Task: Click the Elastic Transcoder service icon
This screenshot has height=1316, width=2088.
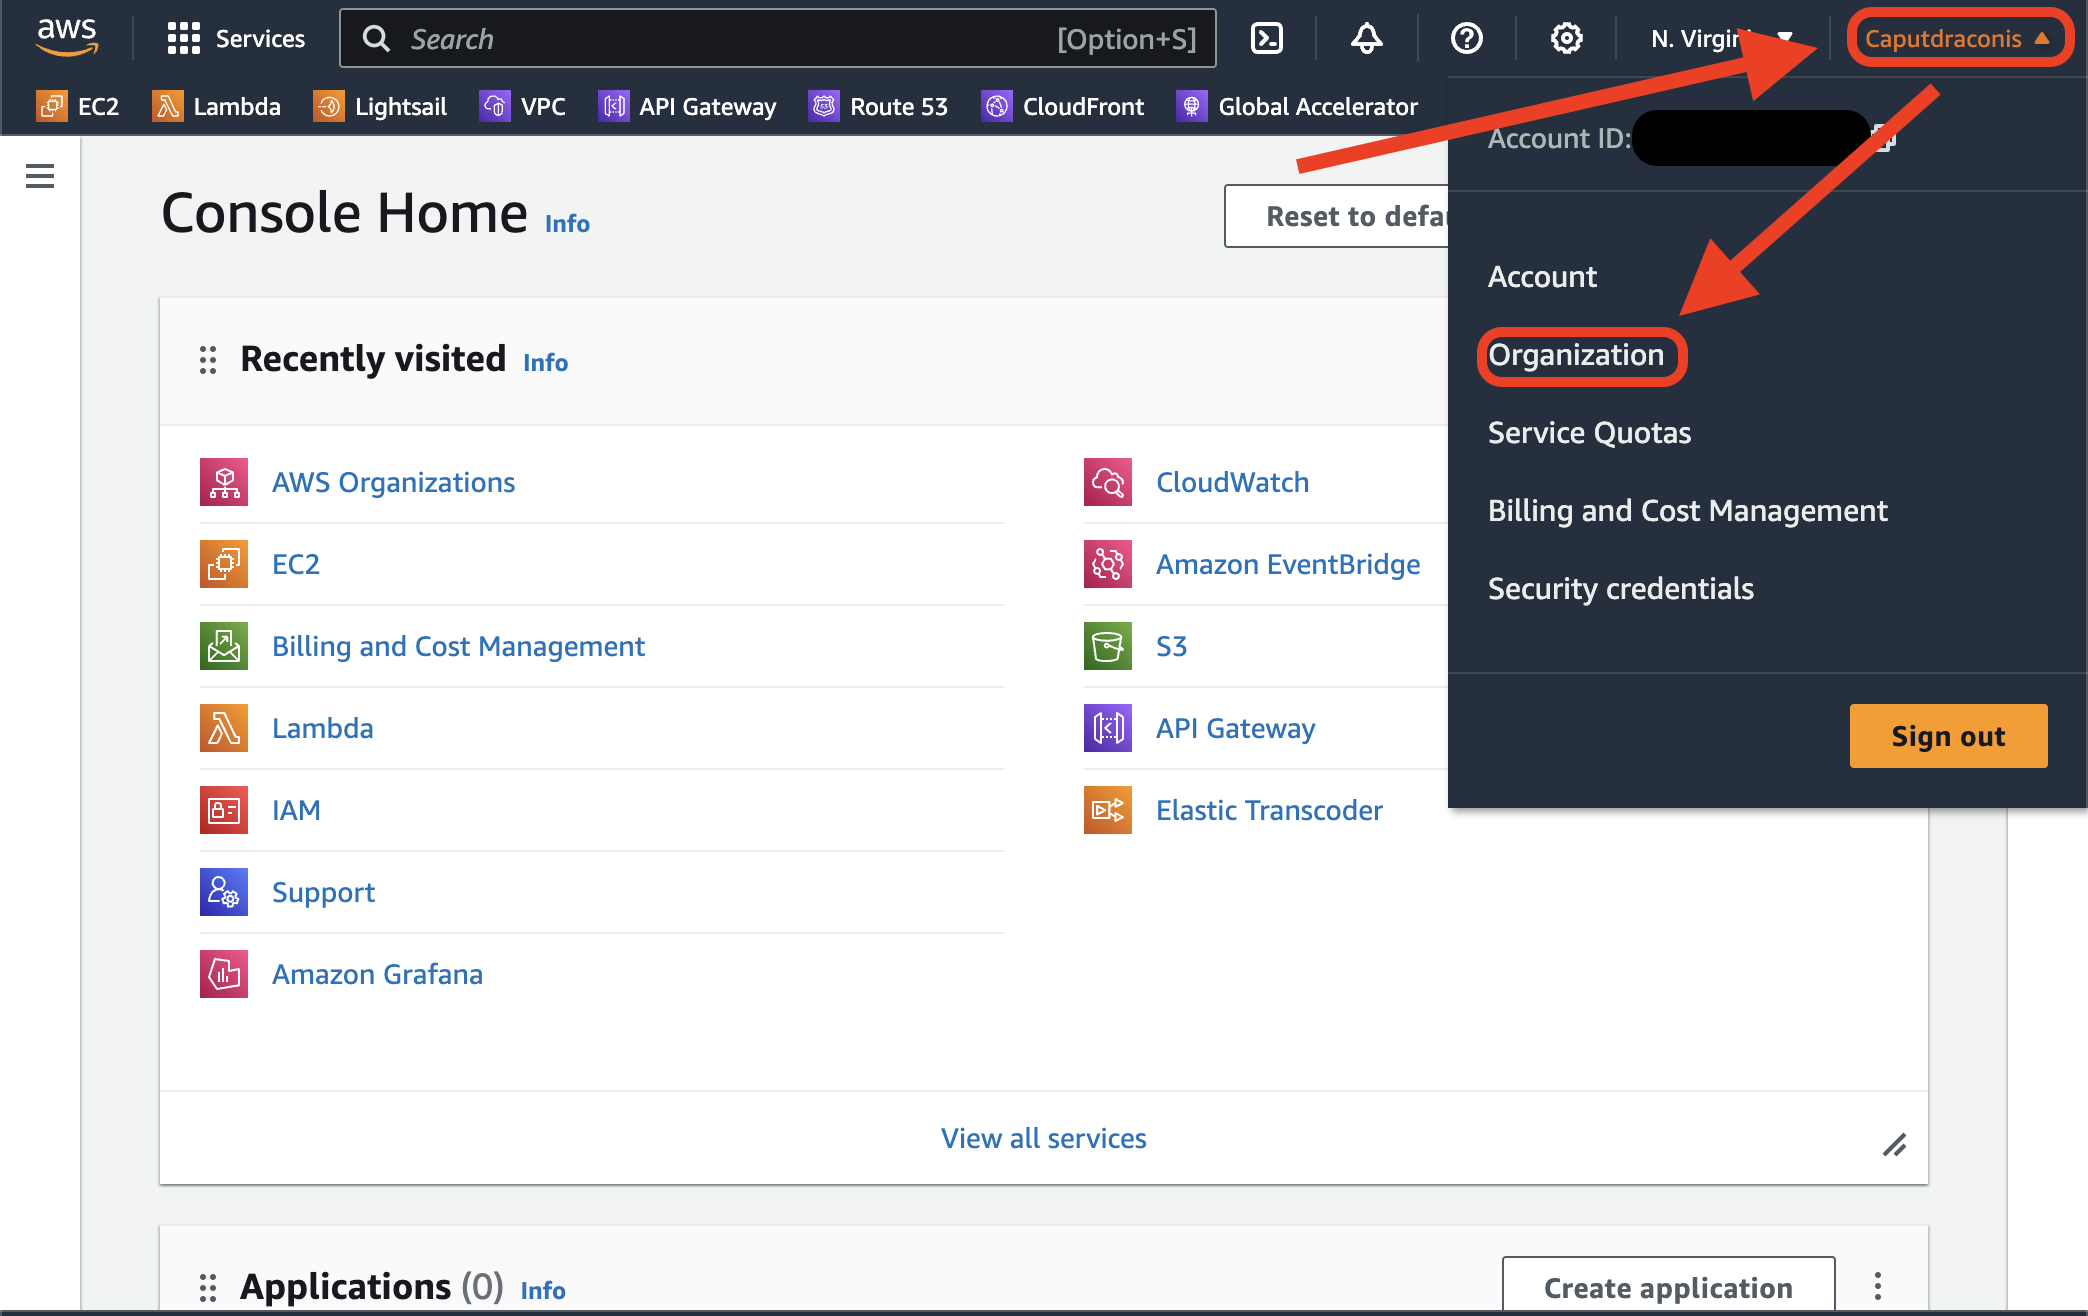Action: click(x=1108, y=810)
